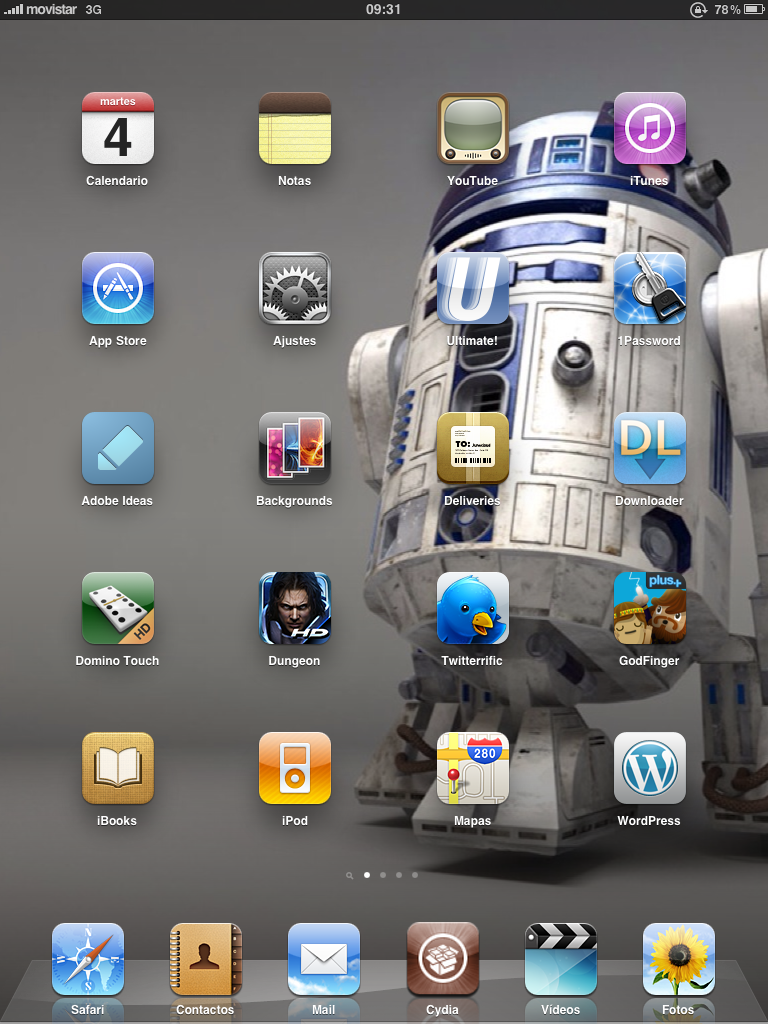Open the App Store
The height and width of the screenshot is (1024, 768).
click(118, 288)
